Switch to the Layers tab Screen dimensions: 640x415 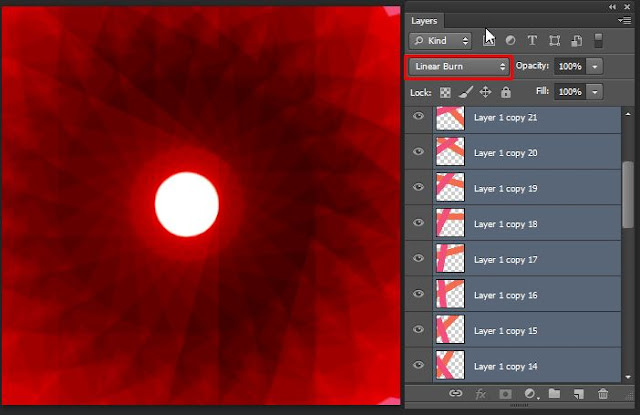click(424, 21)
